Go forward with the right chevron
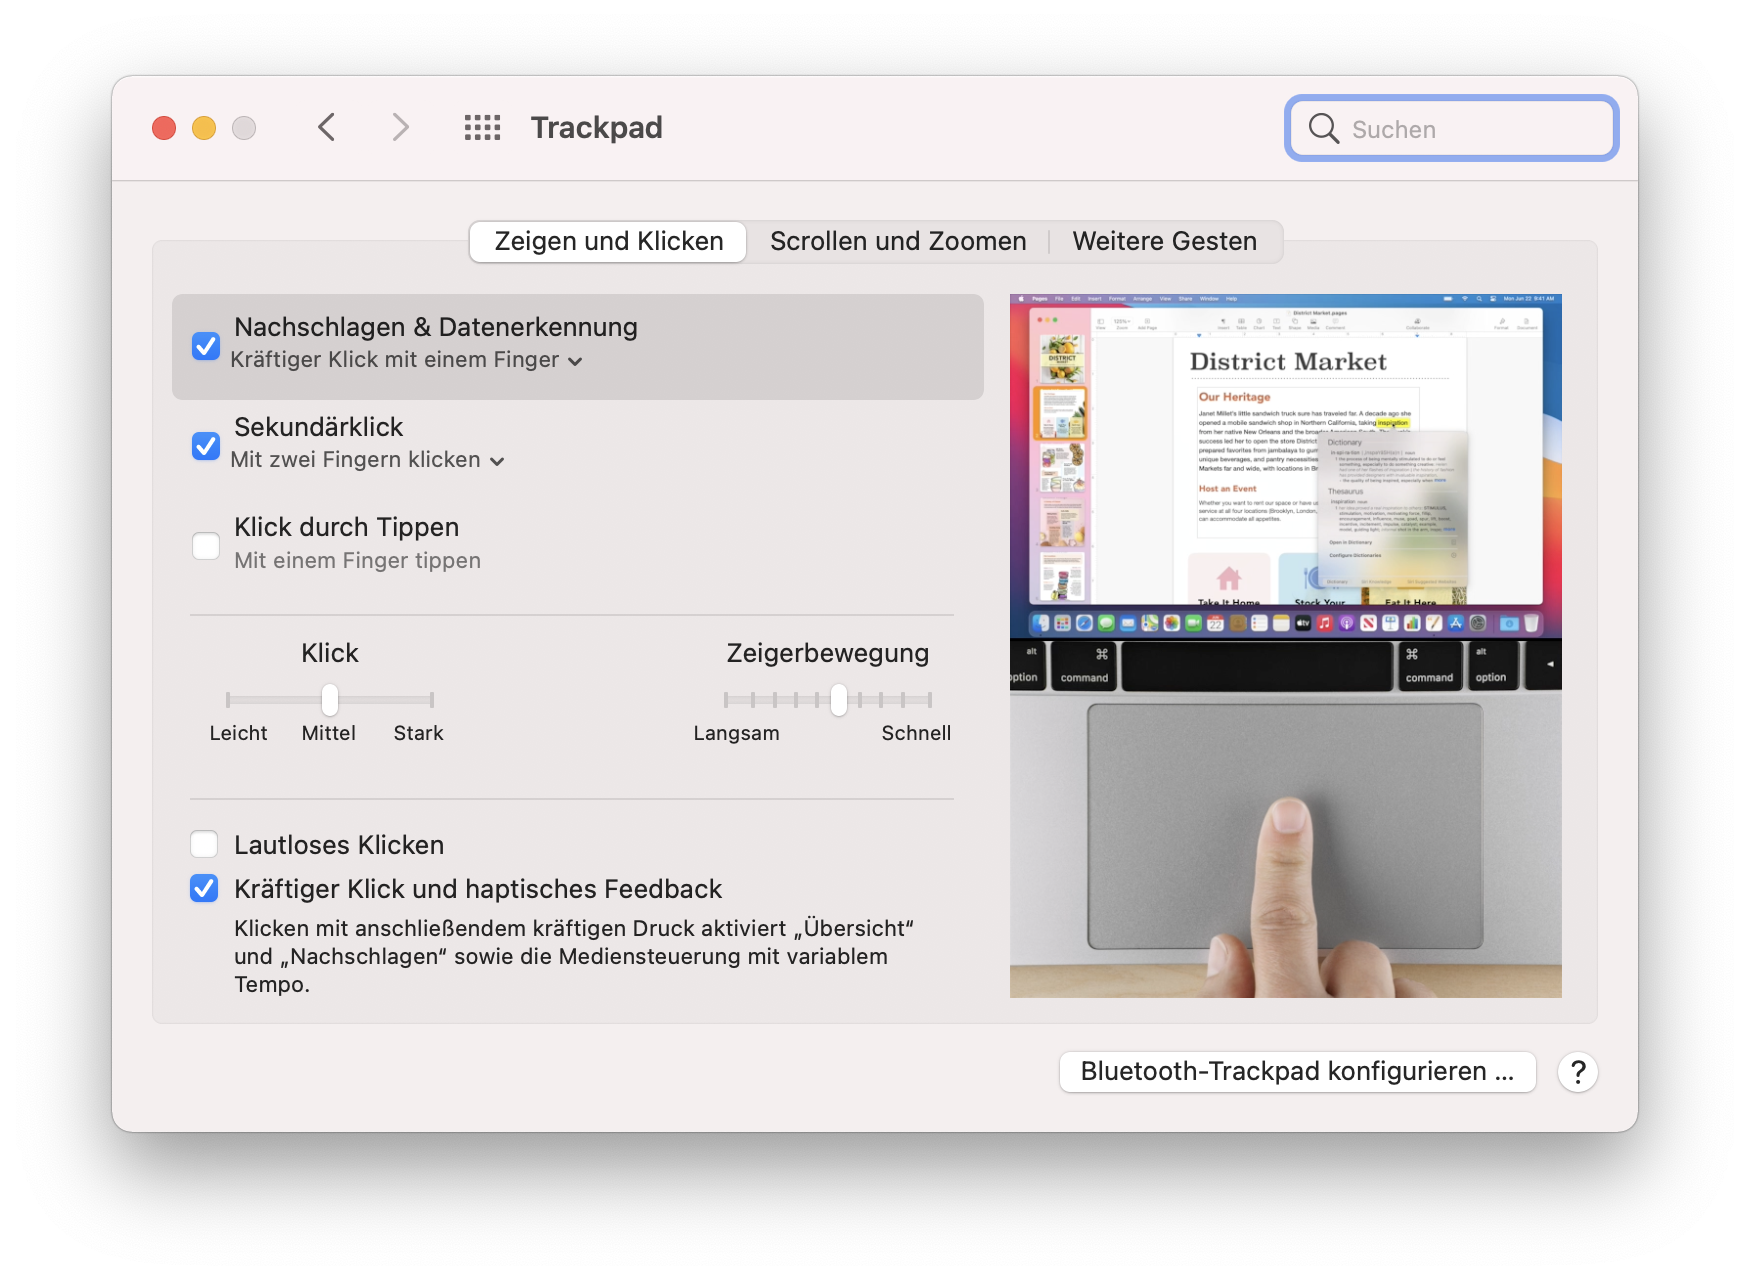 pyautogui.click(x=400, y=127)
